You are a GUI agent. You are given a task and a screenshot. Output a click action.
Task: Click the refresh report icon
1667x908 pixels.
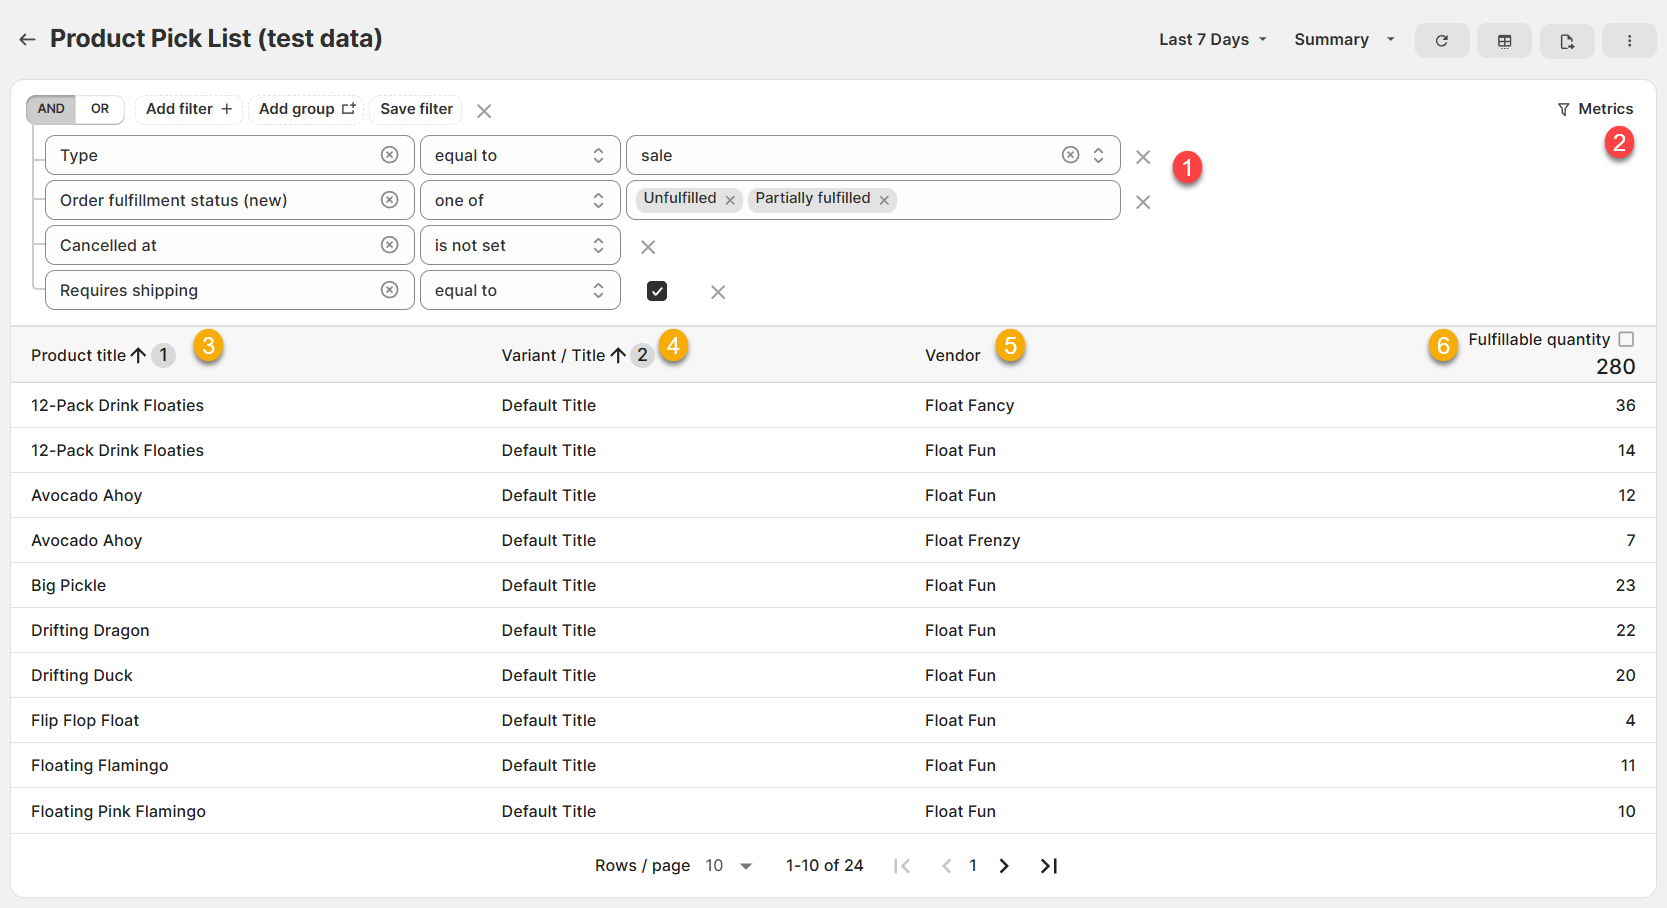[1441, 41]
